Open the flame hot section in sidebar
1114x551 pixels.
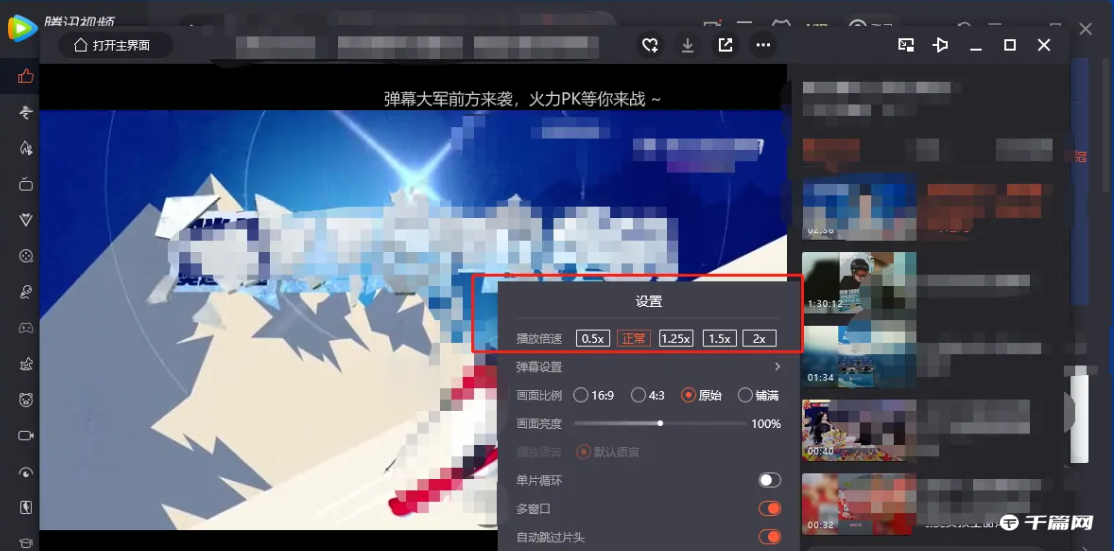[26, 148]
